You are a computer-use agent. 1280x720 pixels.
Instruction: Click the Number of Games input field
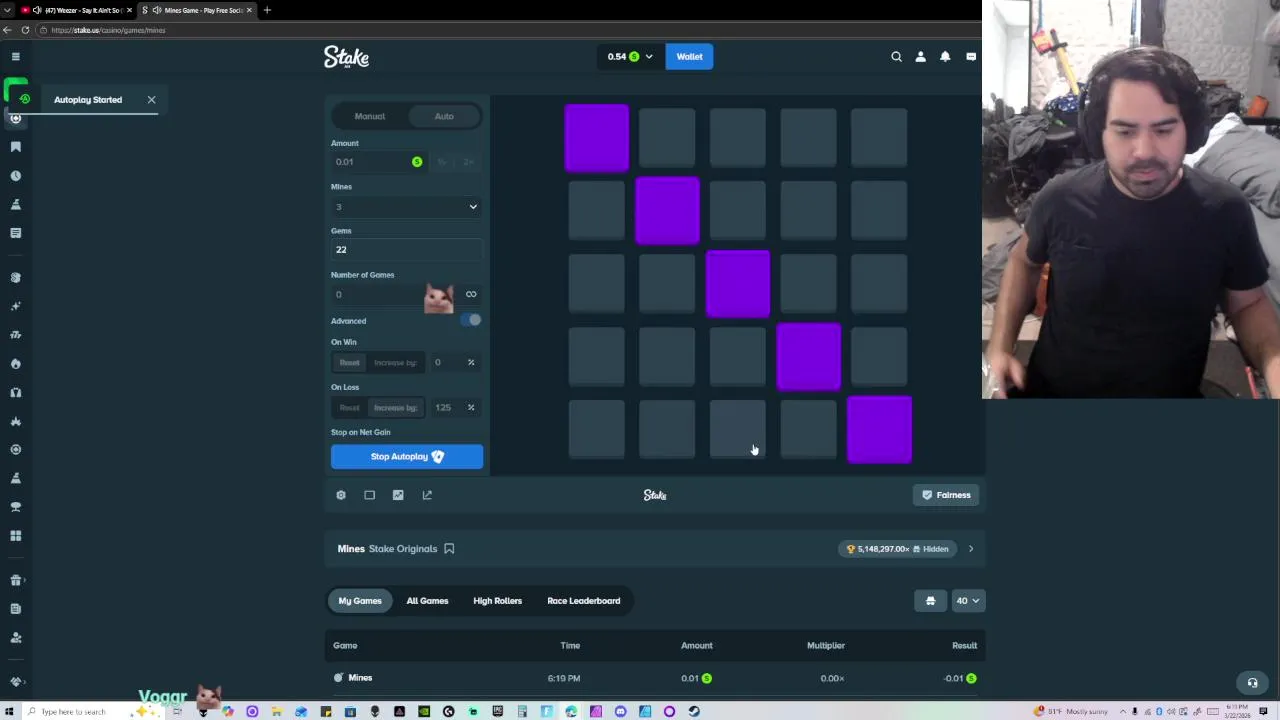click(x=406, y=294)
